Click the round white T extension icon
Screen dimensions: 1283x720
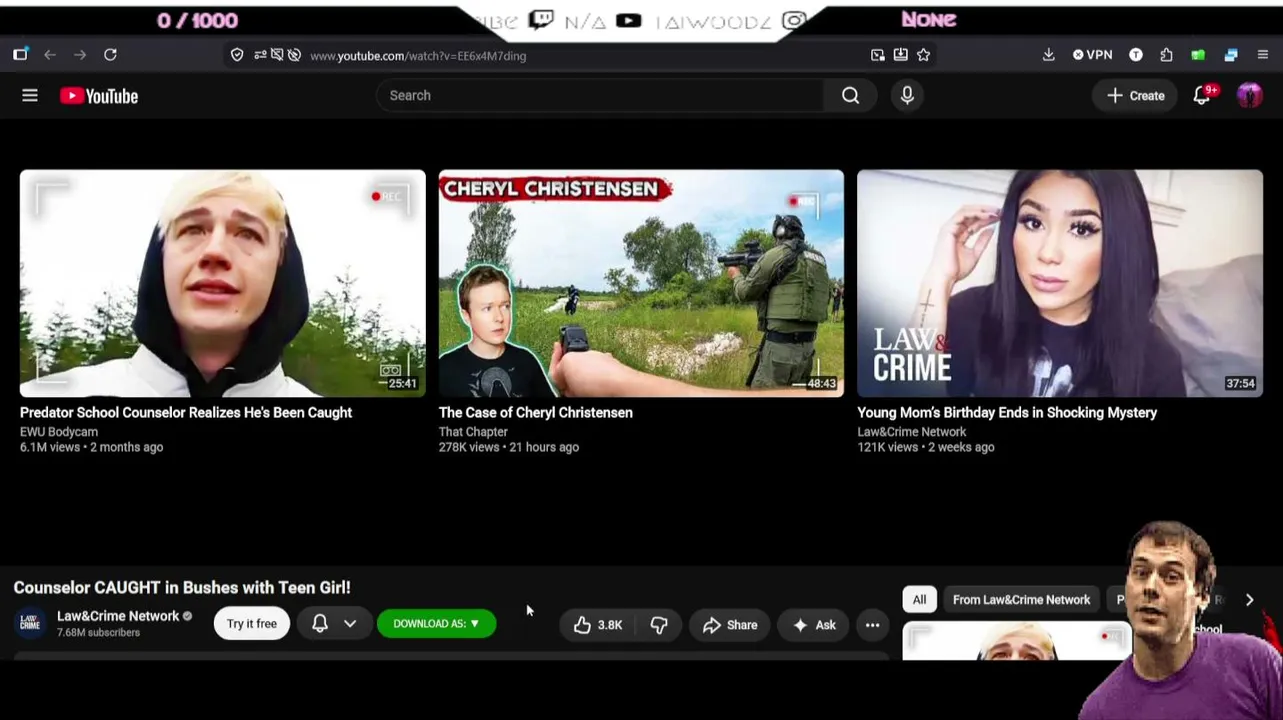point(1136,55)
